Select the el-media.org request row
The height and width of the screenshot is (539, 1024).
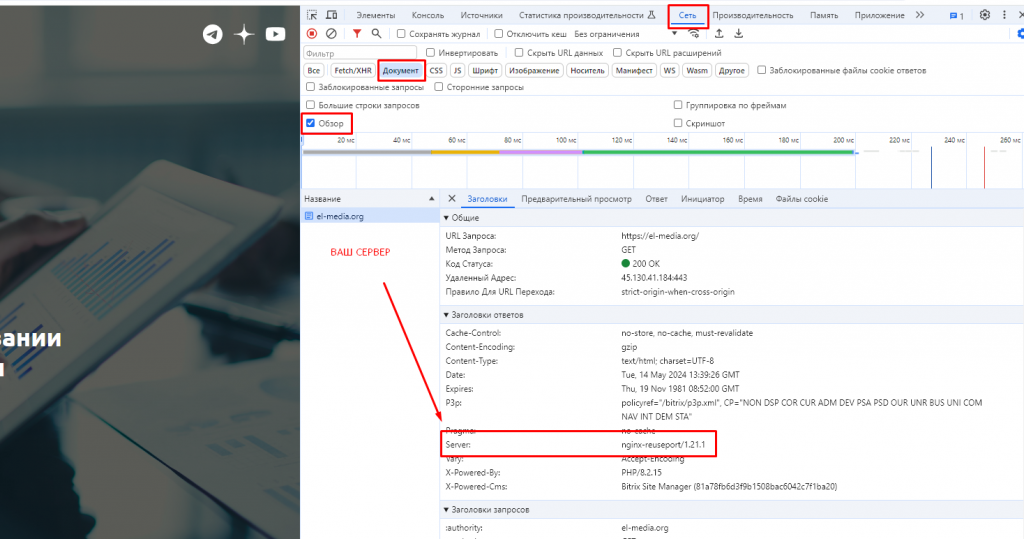[x=370, y=216]
